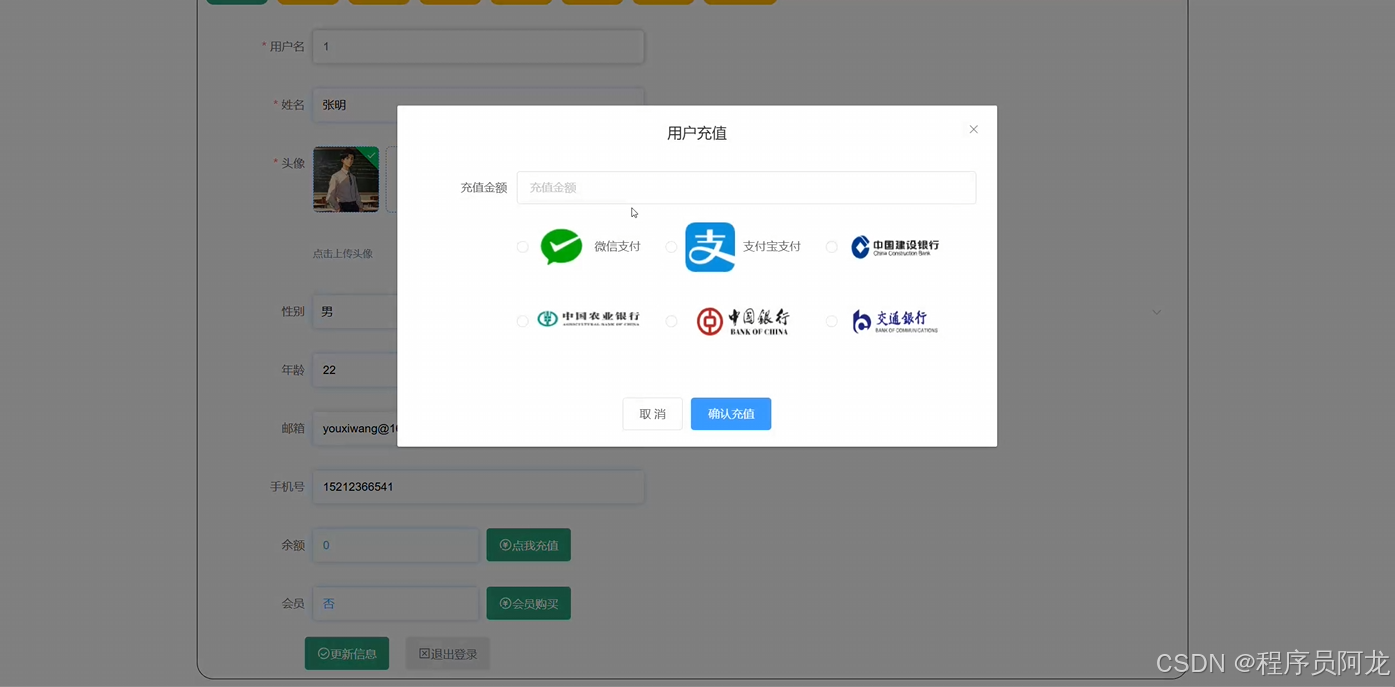Viewport: 1395px width, 687px height.
Task: Expand the 性别 dropdown arrow
Action: click(1156, 312)
